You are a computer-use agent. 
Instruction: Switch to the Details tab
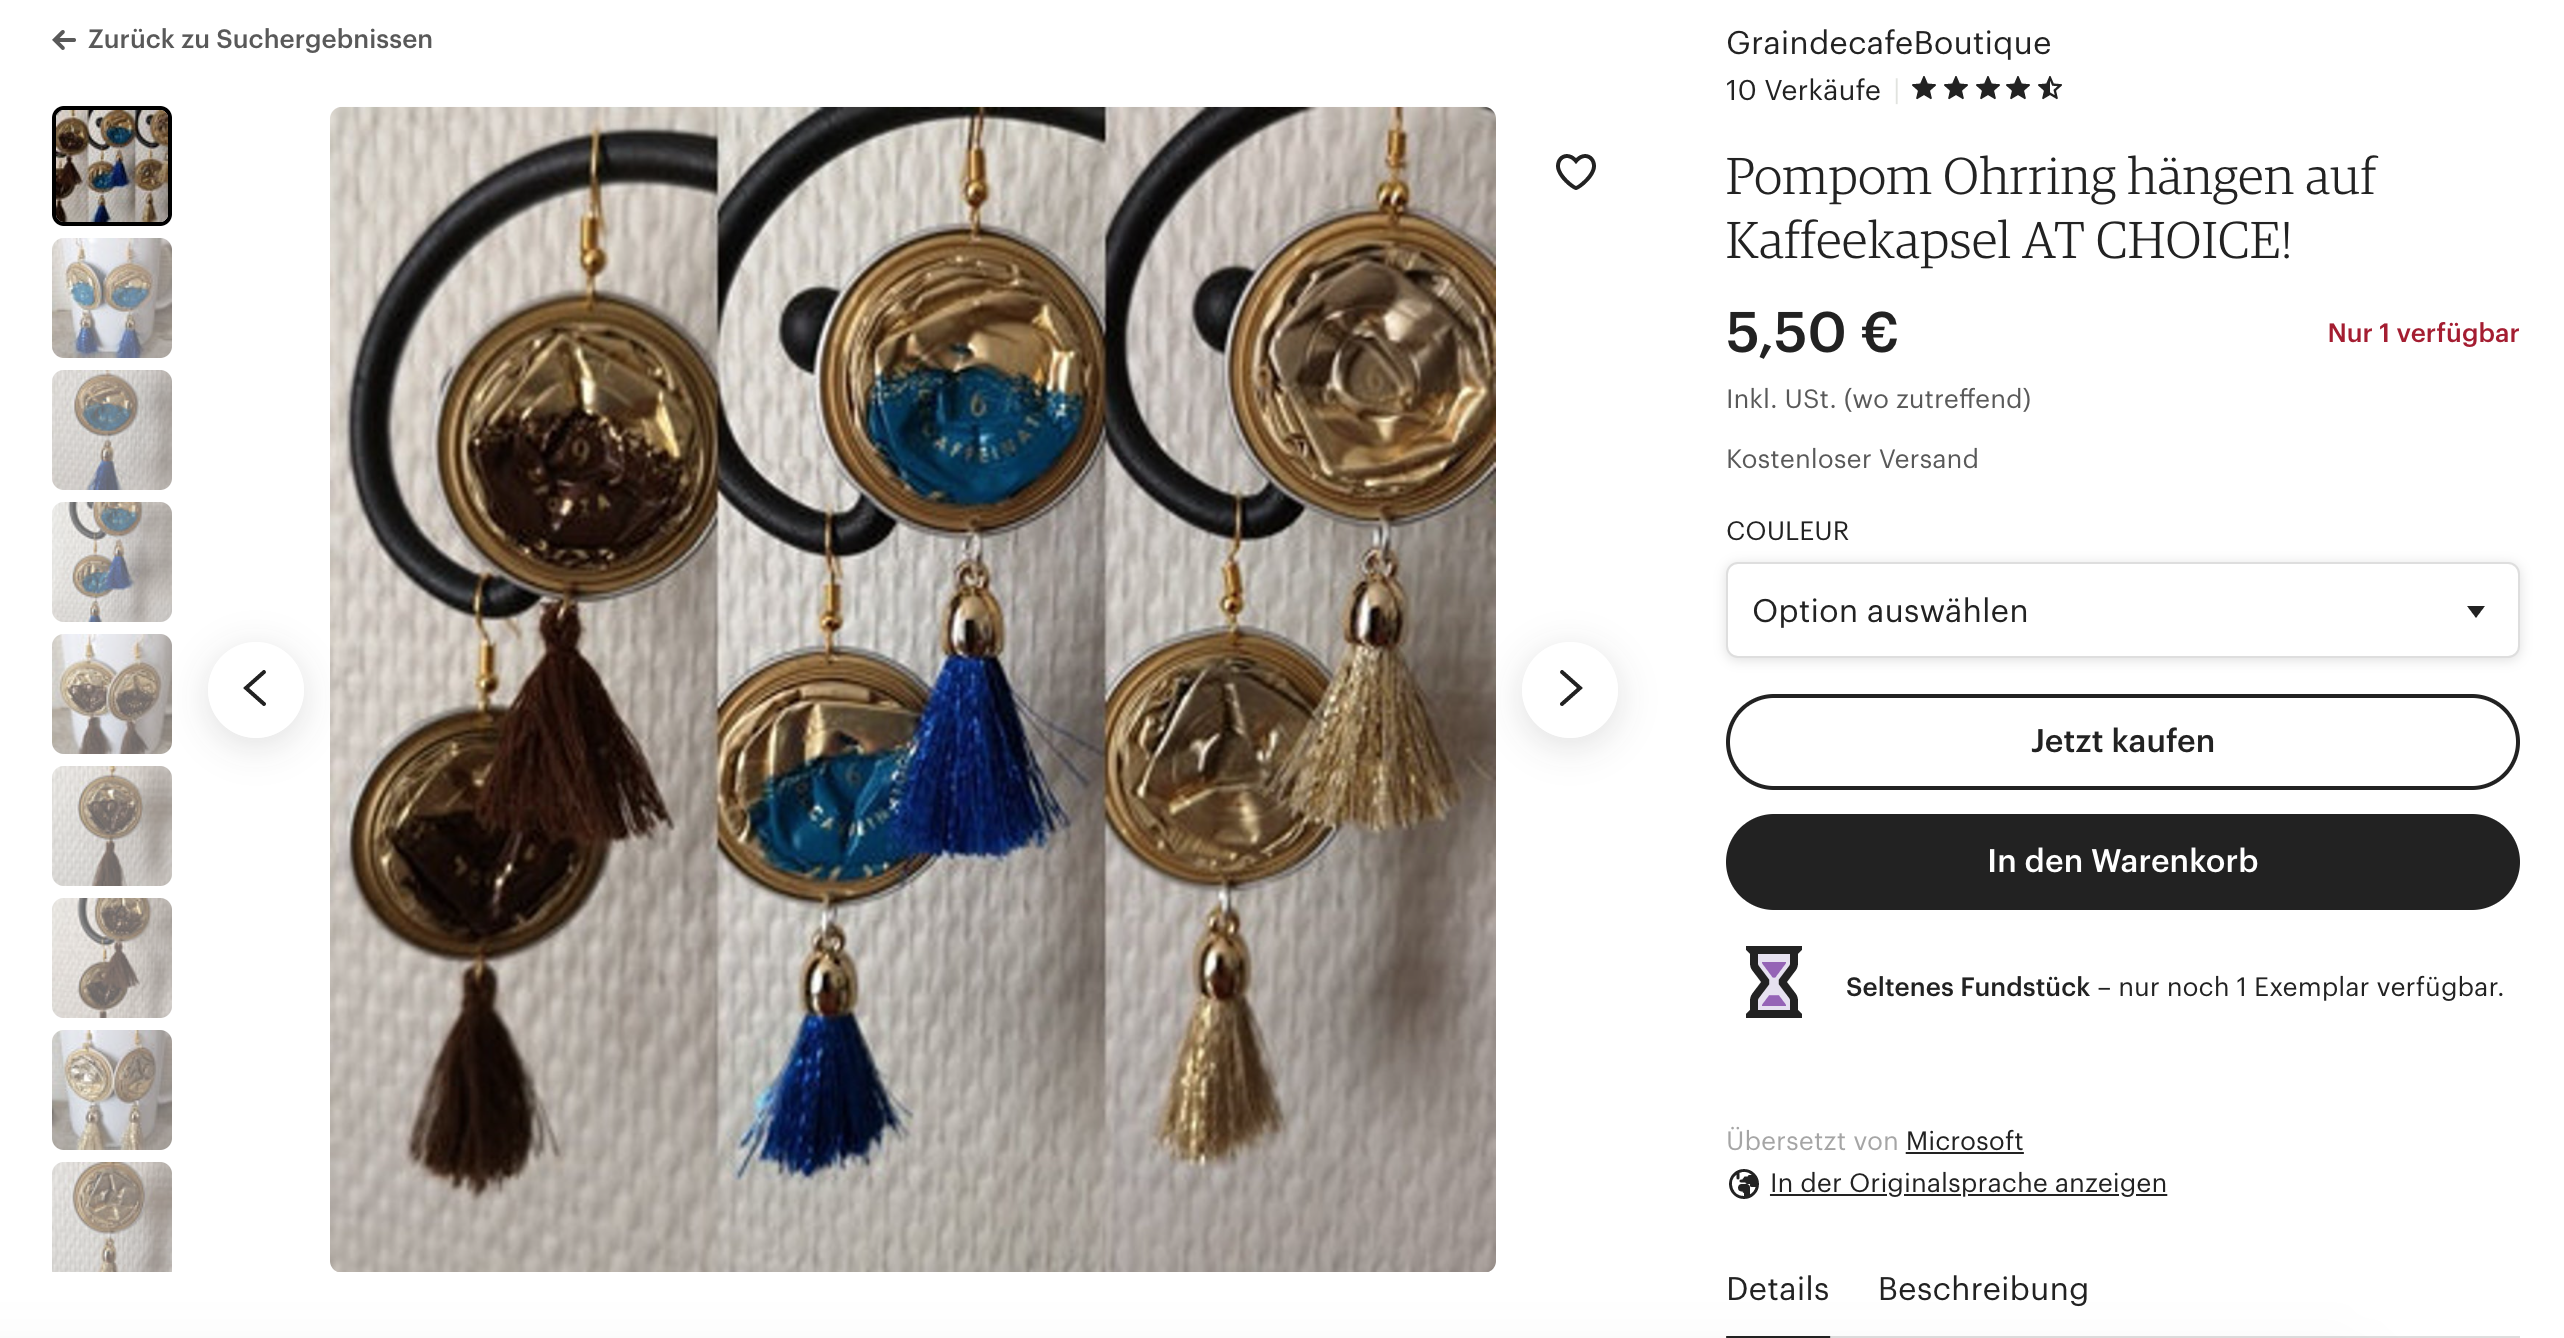click(x=1777, y=1289)
